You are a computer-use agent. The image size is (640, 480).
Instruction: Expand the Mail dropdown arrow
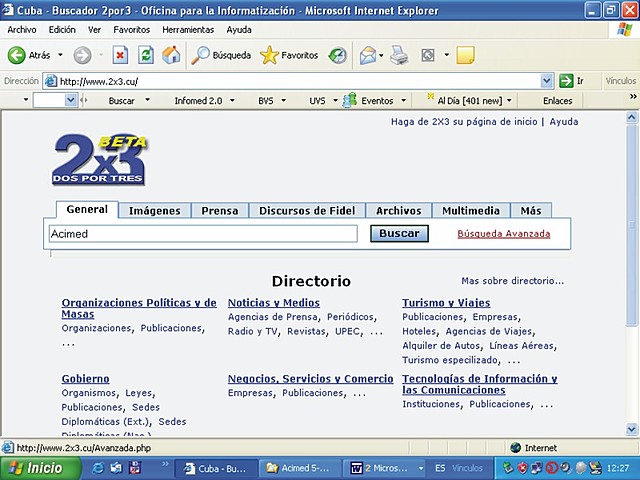[381, 55]
